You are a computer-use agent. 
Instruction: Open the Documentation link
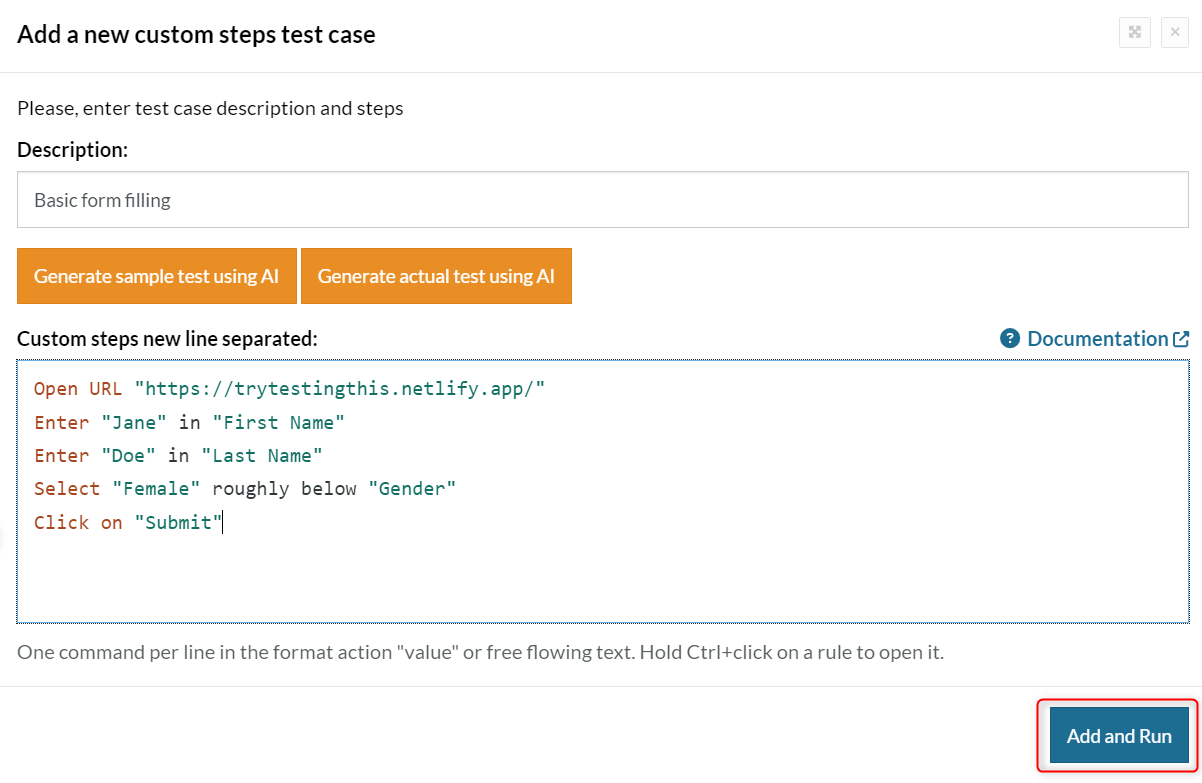point(1097,339)
